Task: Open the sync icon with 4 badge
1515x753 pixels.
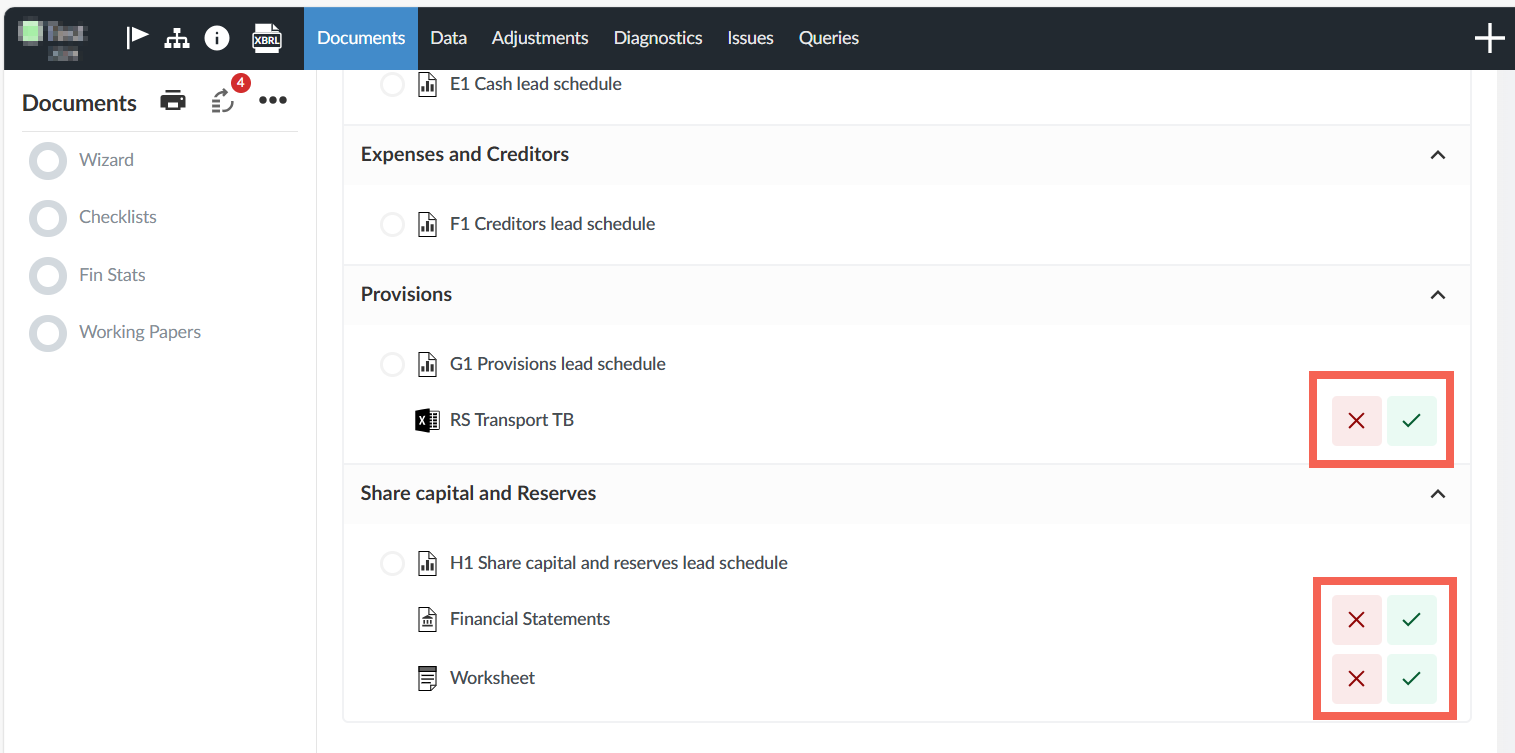Action: (224, 100)
